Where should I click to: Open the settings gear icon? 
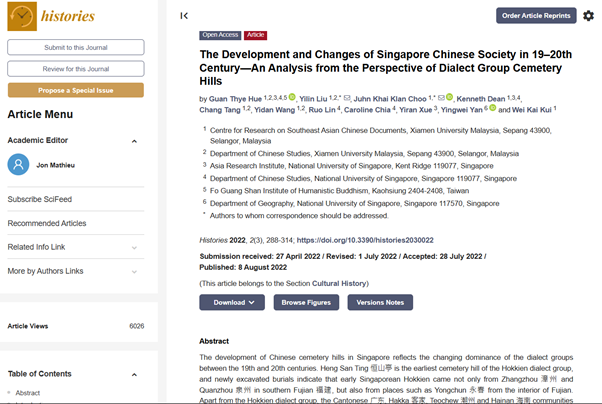click(588, 16)
